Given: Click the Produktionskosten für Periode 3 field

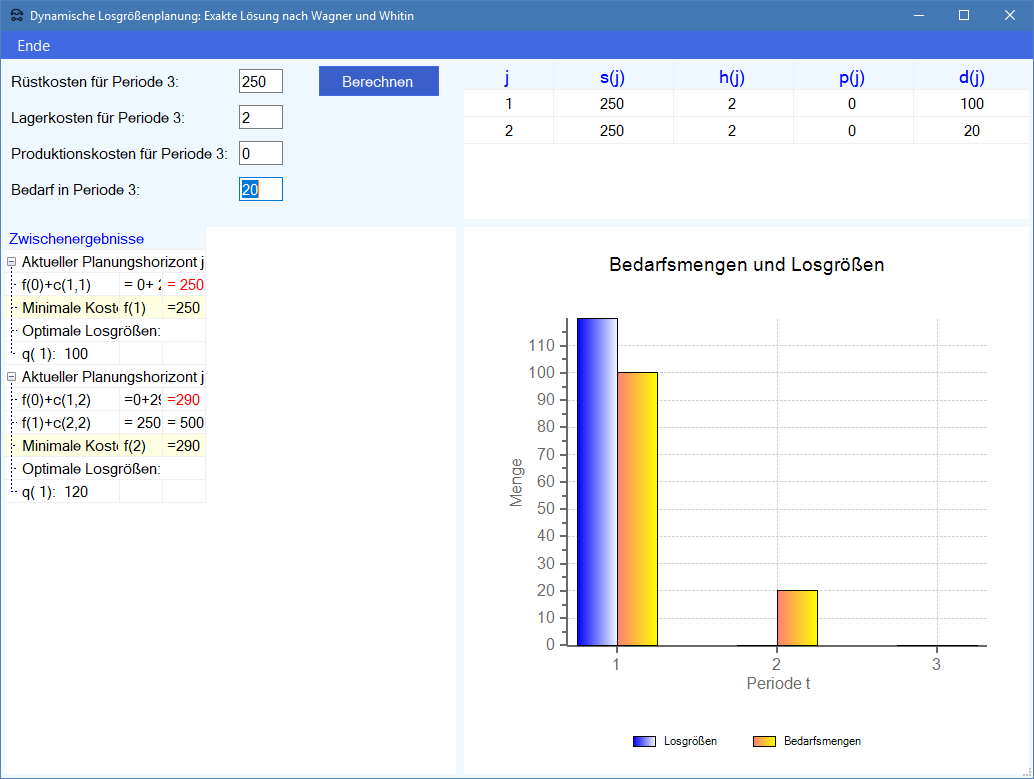Looking at the screenshot, I should 260,153.
